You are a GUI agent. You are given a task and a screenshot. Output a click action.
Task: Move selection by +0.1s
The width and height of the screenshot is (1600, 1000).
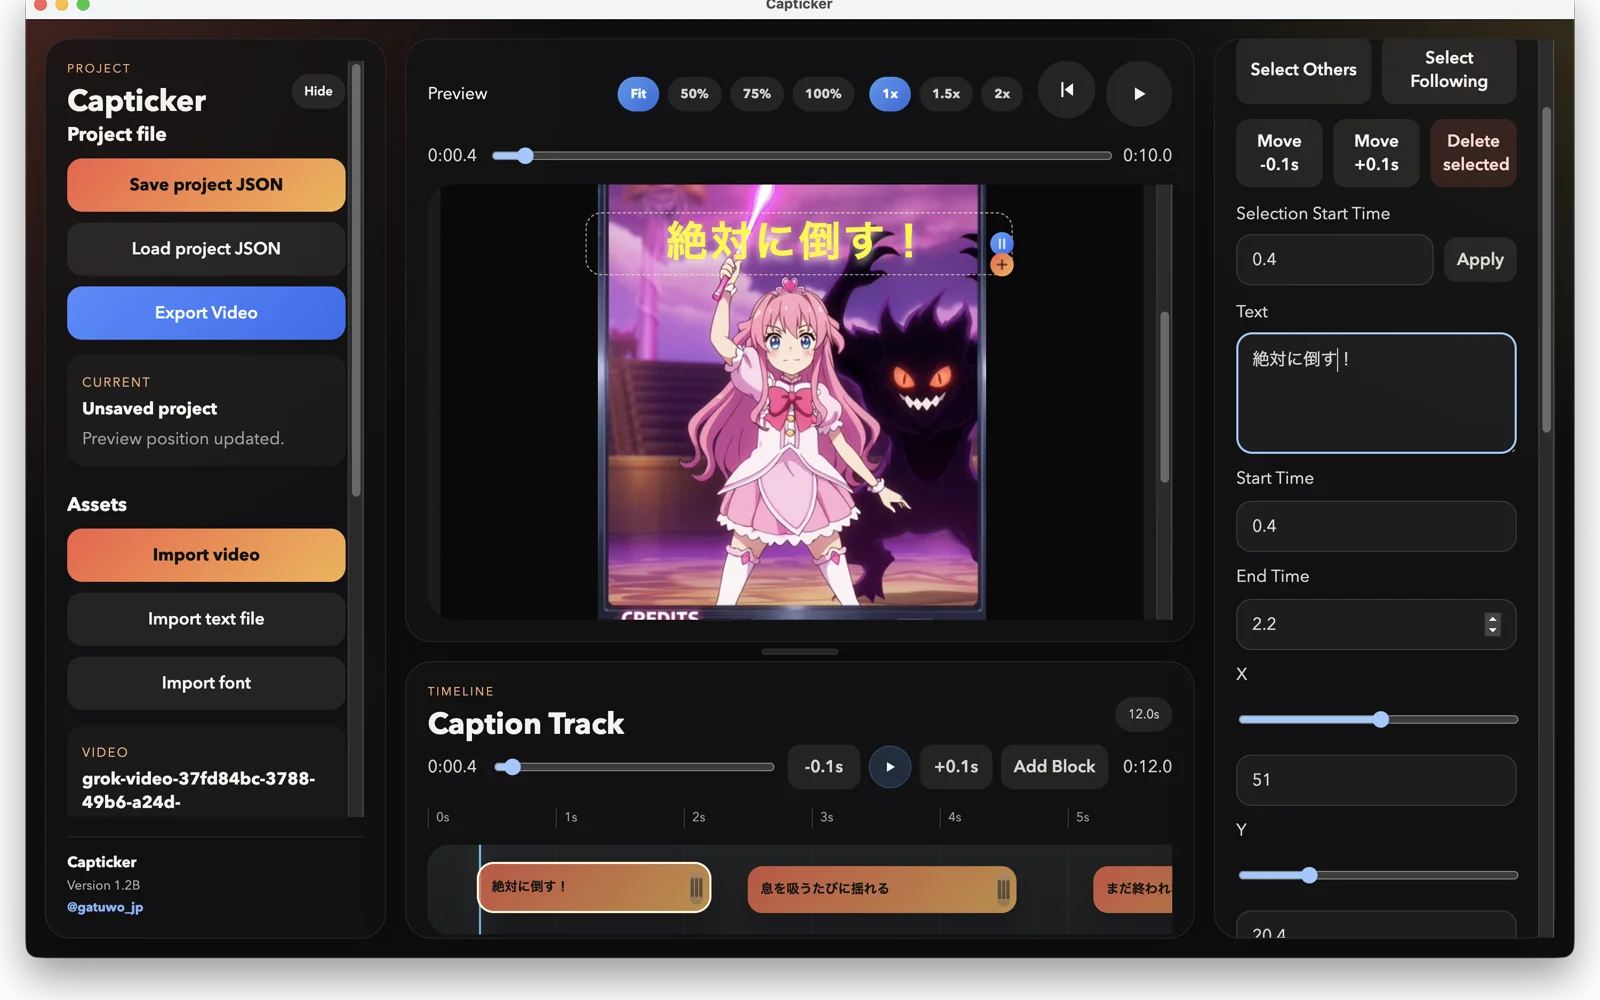(1376, 153)
